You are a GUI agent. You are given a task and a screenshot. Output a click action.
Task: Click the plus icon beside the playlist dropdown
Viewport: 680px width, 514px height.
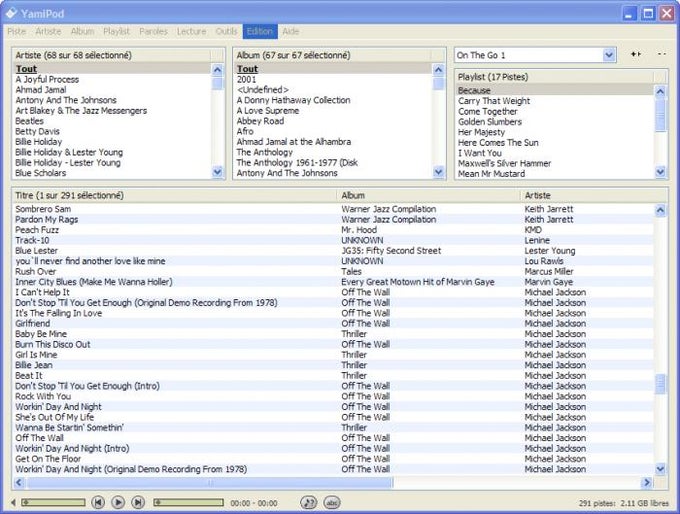(636, 54)
